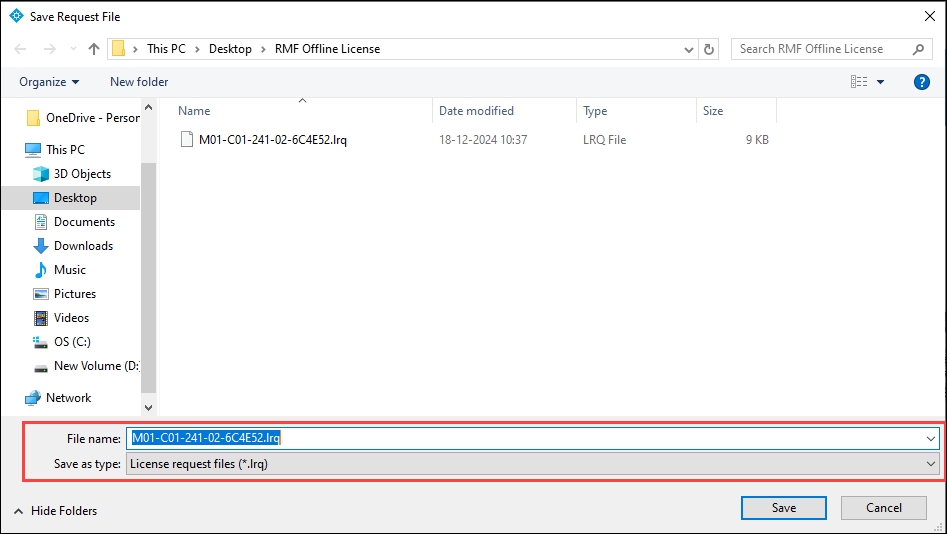This screenshot has height=534, width=947.
Task: Click New folder in the toolbar
Action: click(x=139, y=82)
